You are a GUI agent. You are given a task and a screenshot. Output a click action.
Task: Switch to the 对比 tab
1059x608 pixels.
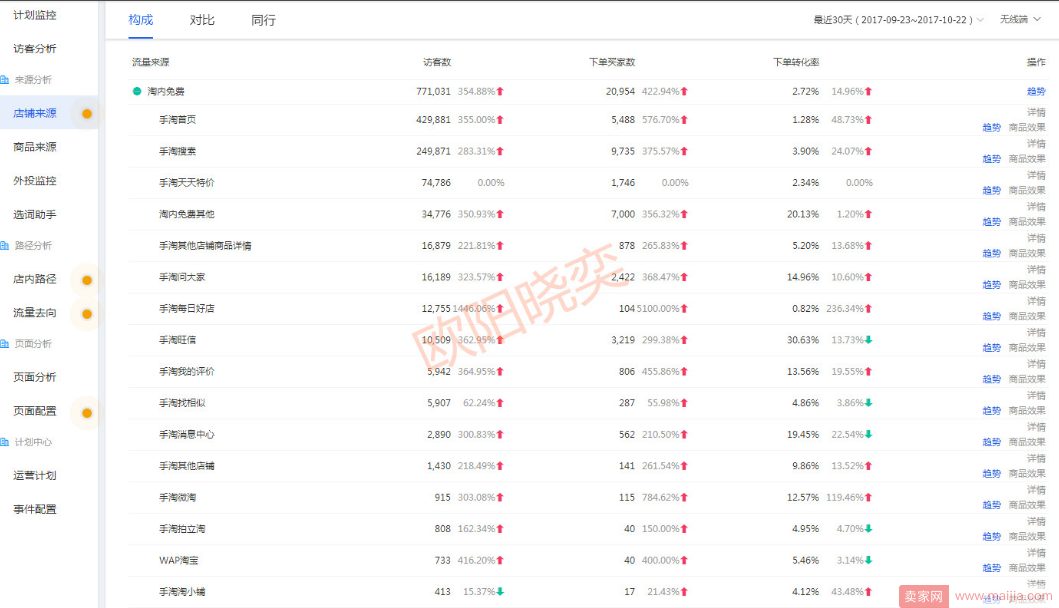(x=202, y=20)
